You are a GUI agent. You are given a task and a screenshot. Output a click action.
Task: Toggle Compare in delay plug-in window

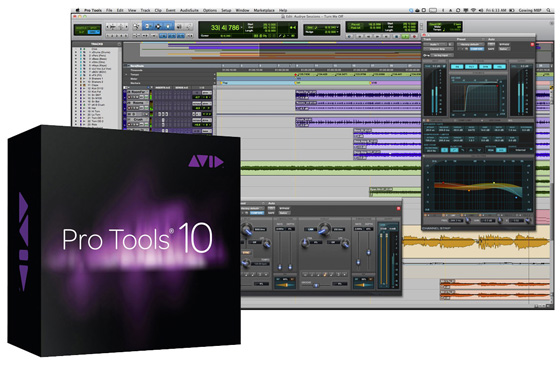pos(257,213)
